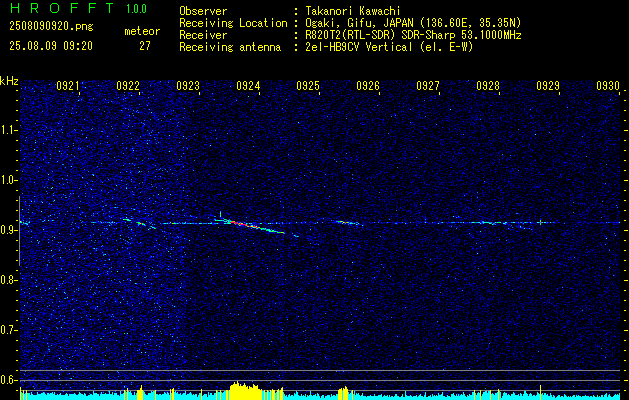Click the date stamp 25.08.09 09:20
This screenshot has width=629, height=400.
(x=51, y=46)
